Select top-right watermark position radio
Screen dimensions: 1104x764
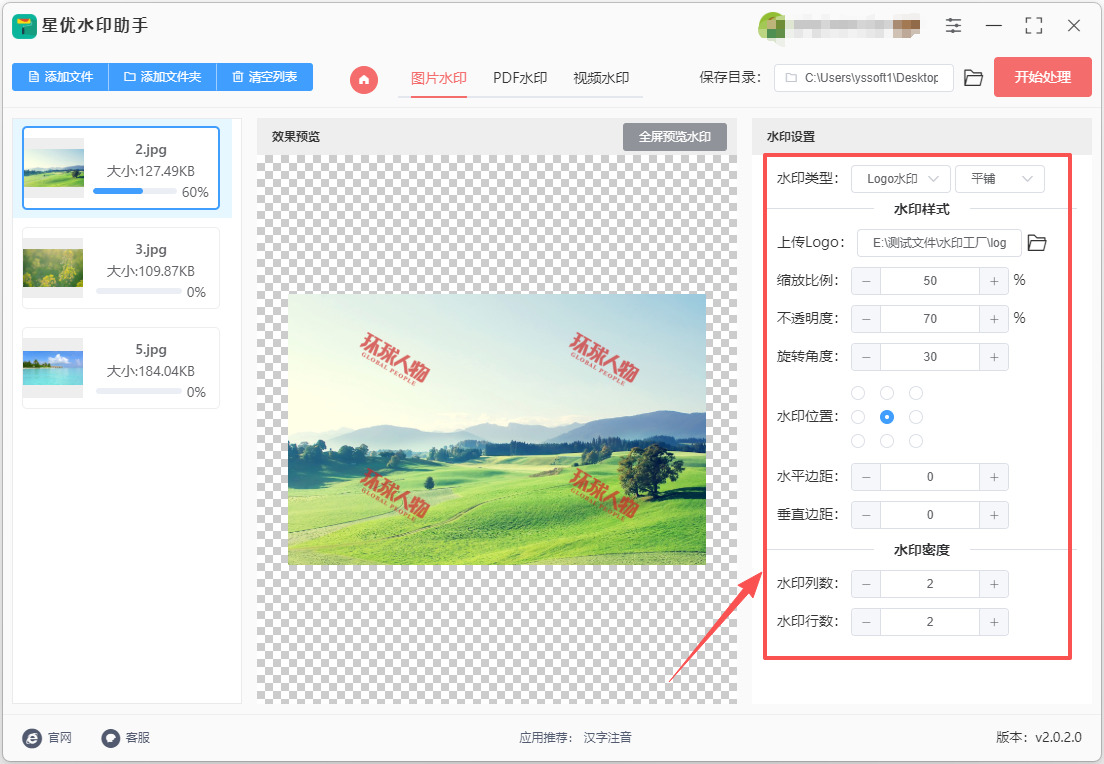coord(915,393)
